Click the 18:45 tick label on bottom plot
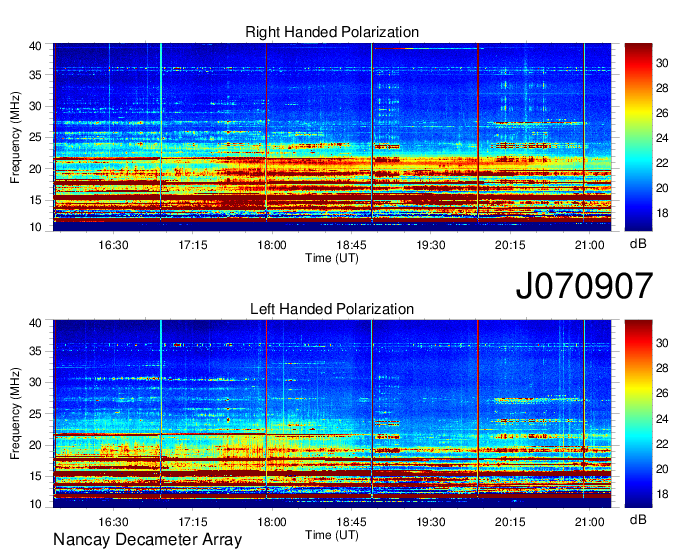Screen dimensions: 680x552 351,522
